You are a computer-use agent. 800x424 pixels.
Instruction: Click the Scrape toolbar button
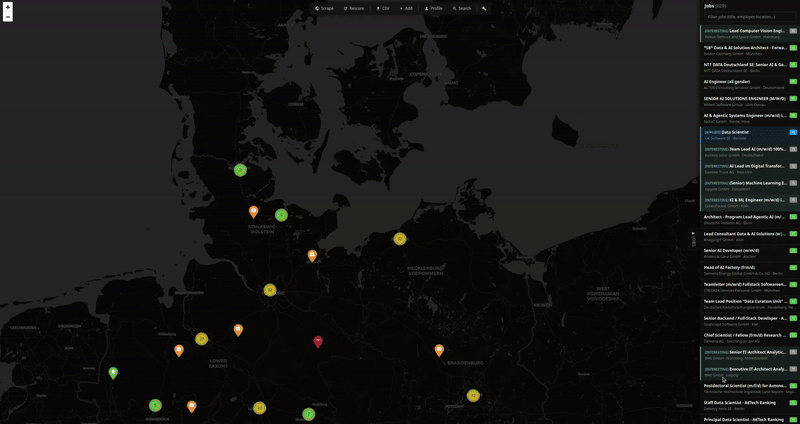(x=324, y=8)
